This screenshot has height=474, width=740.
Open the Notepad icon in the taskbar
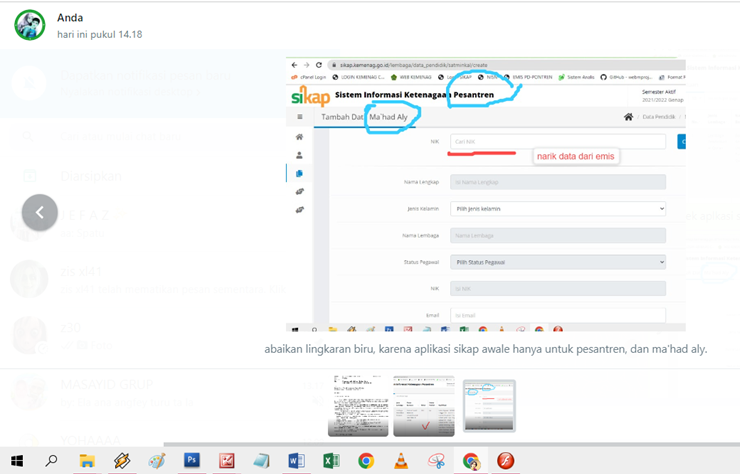click(x=261, y=461)
